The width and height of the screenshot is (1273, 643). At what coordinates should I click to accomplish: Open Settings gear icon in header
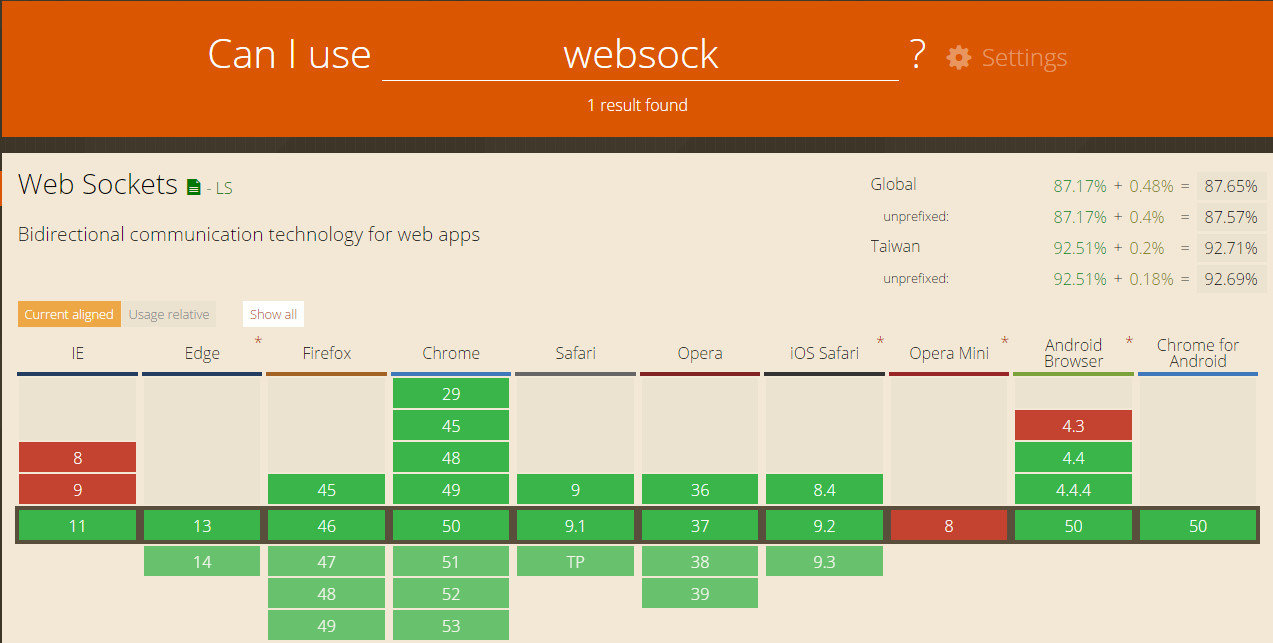(x=958, y=57)
